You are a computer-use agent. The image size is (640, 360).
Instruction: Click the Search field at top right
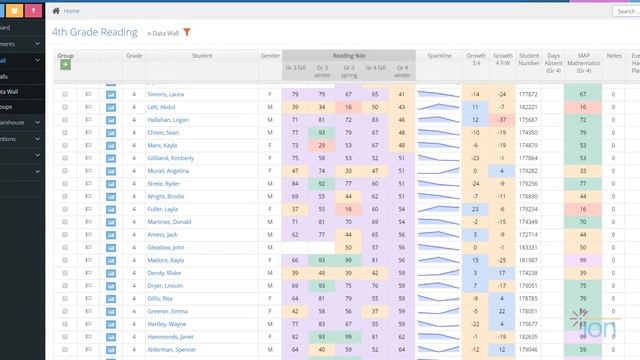pos(627,11)
